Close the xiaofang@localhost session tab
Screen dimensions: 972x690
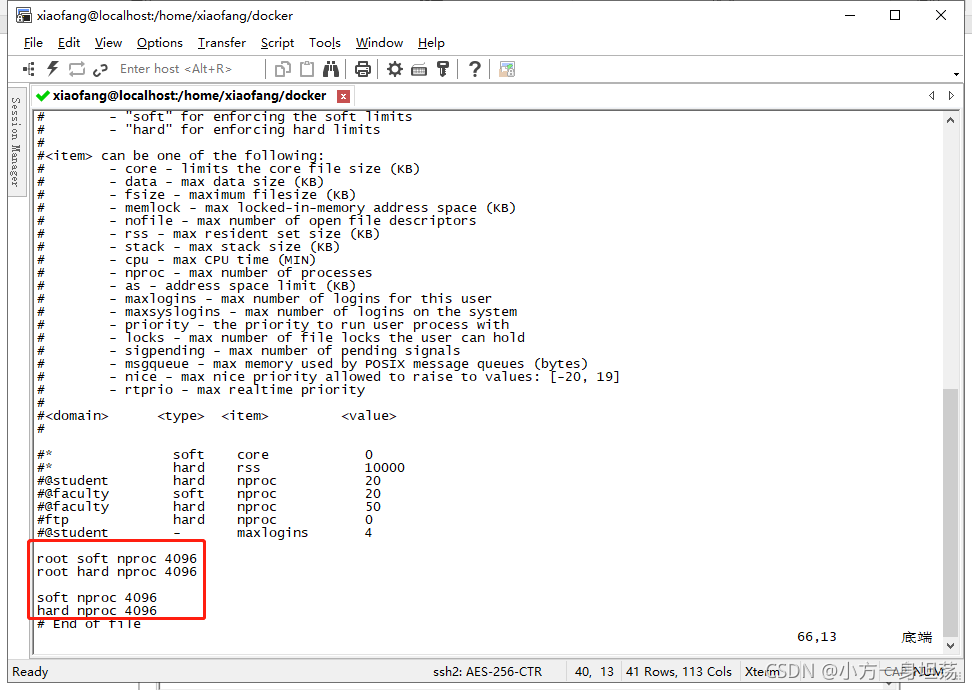click(343, 96)
